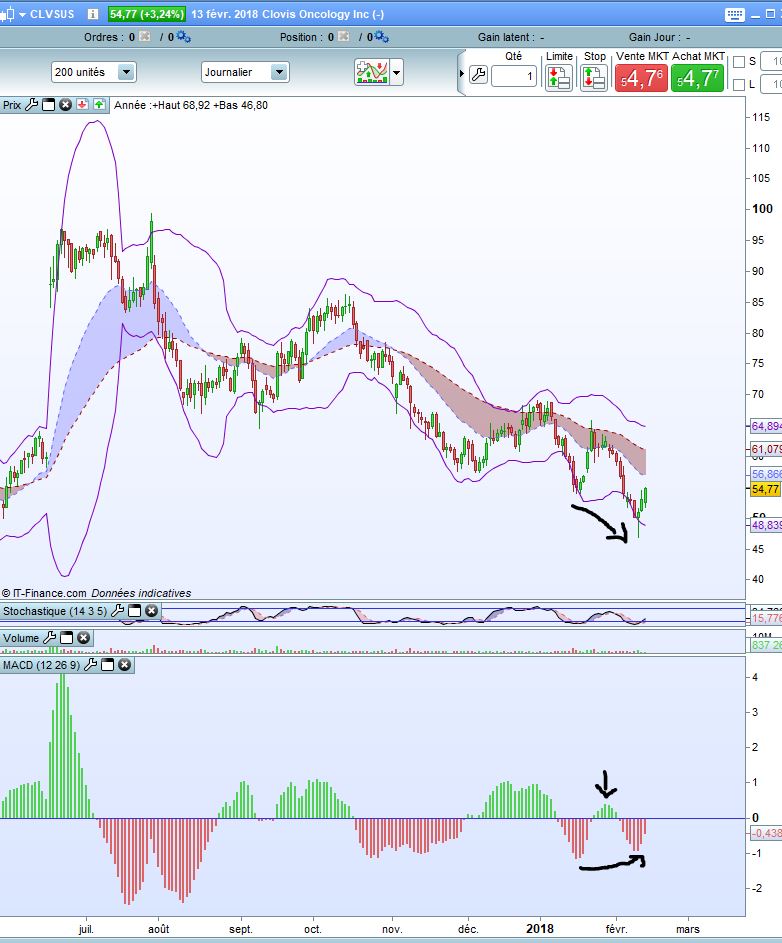Click the 61,07 moving average axis label
The width and height of the screenshot is (782, 943).
(765, 449)
